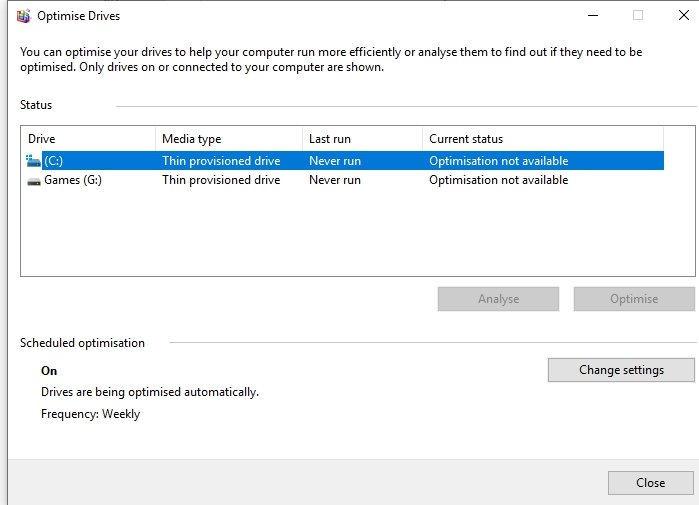Viewport: 699px width, 505px height.
Task: Select the (C:) drive icon
Action: [33, 161]
